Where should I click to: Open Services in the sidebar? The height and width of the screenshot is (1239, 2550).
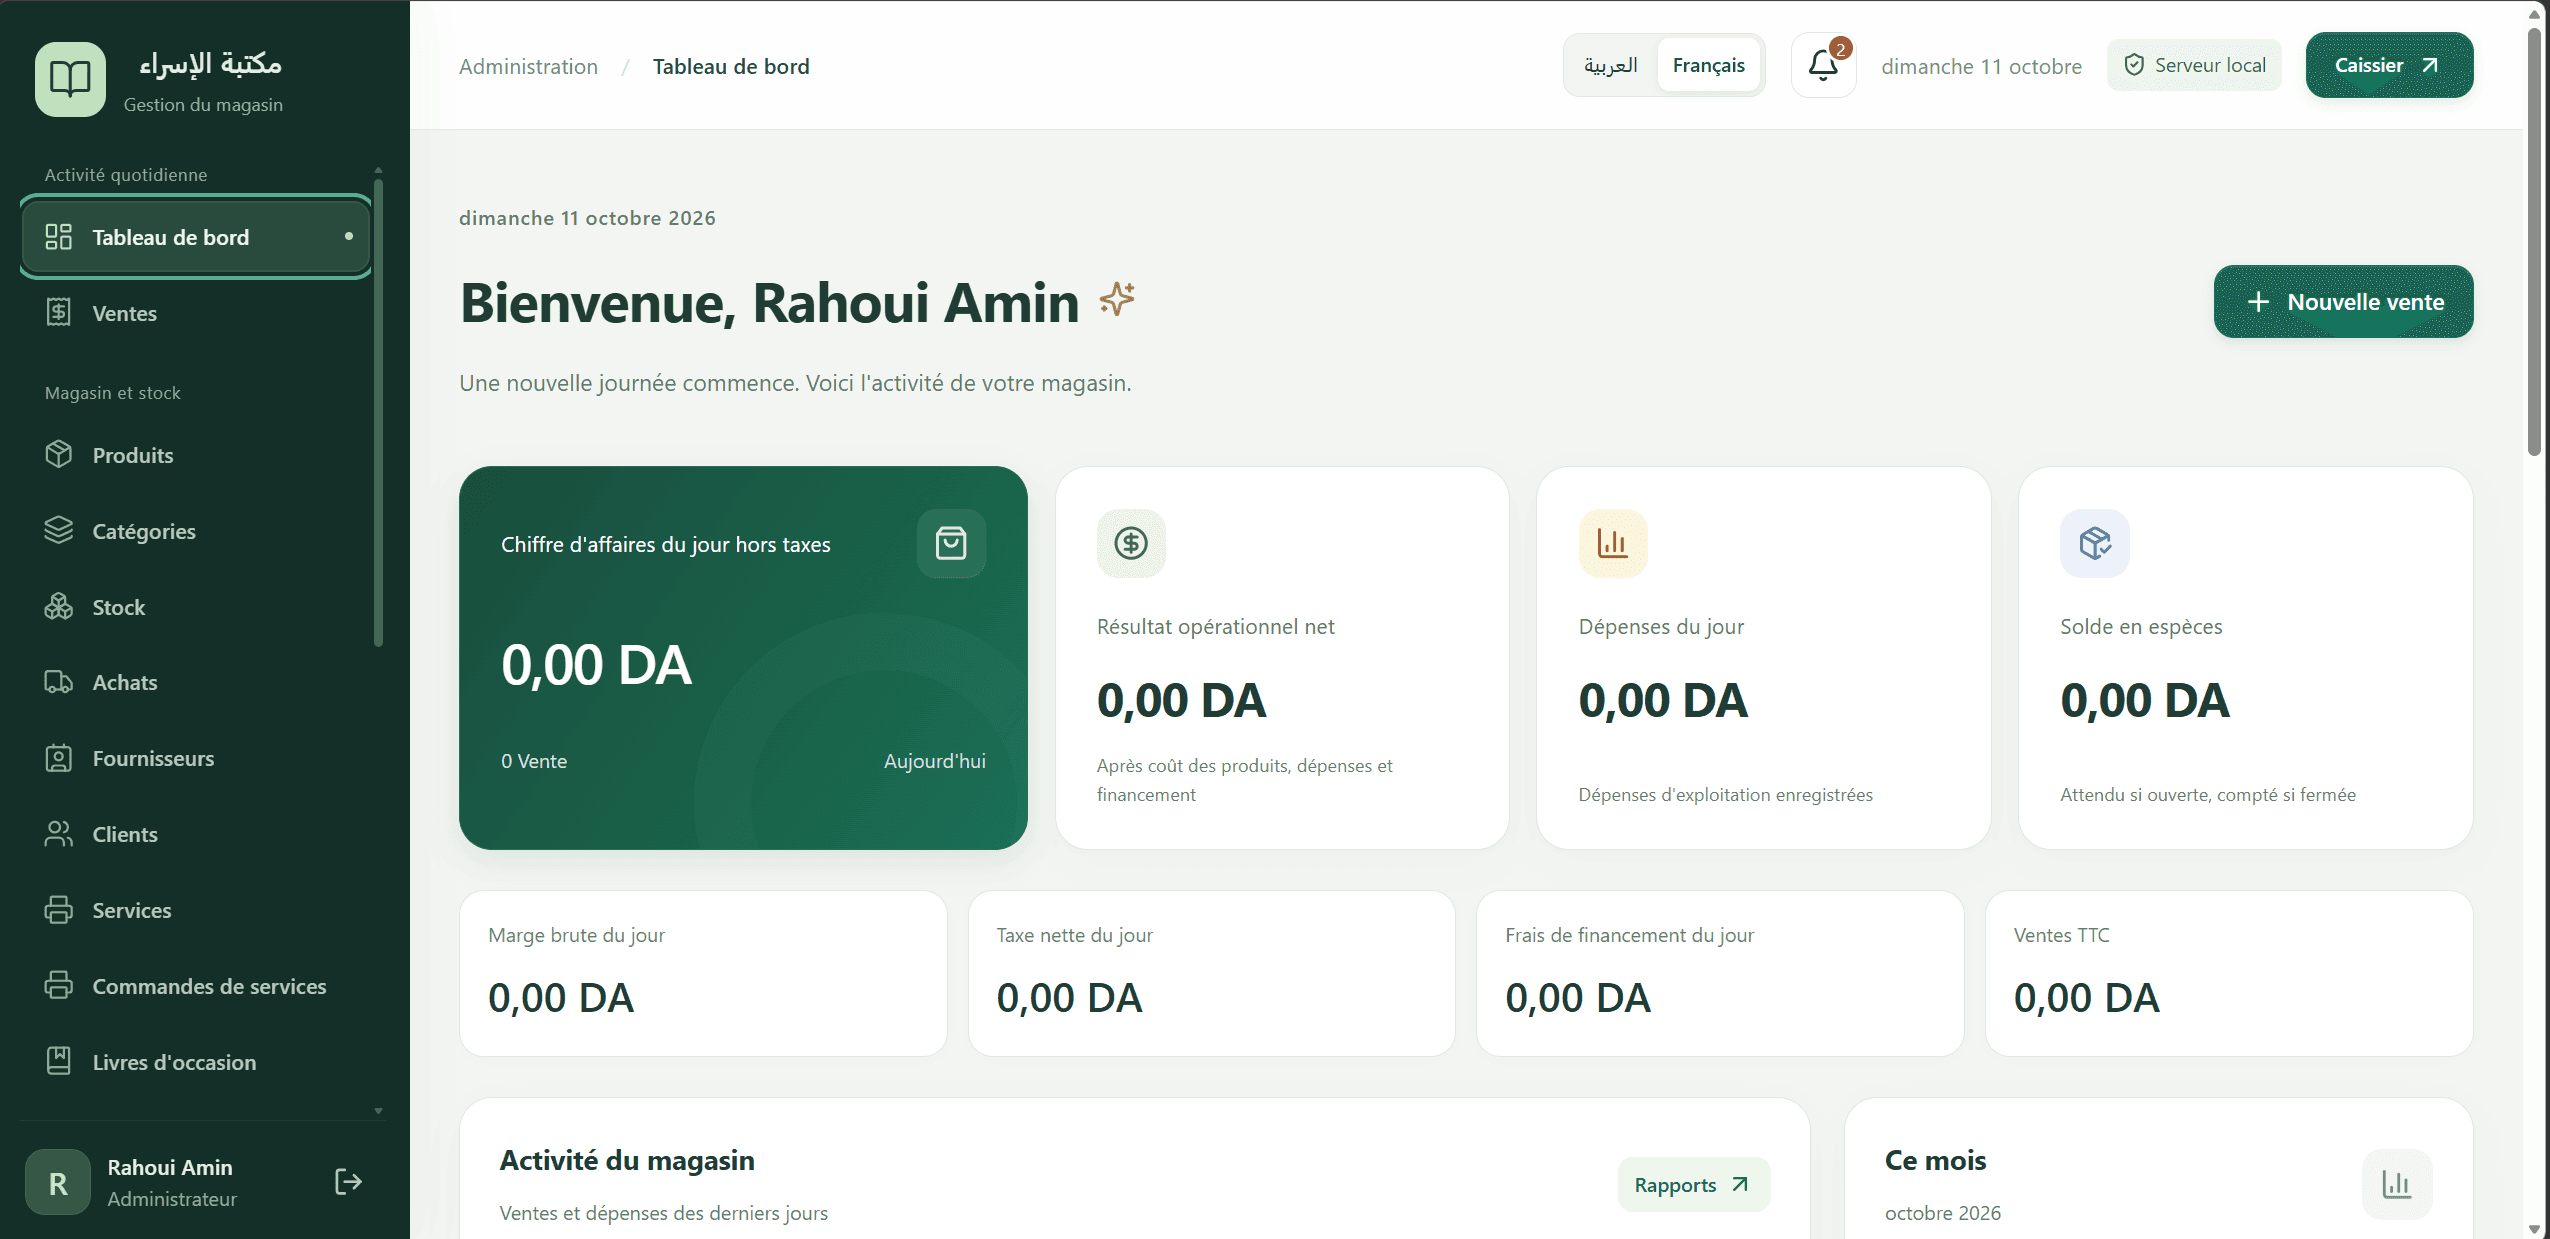(x=196, y=910)
